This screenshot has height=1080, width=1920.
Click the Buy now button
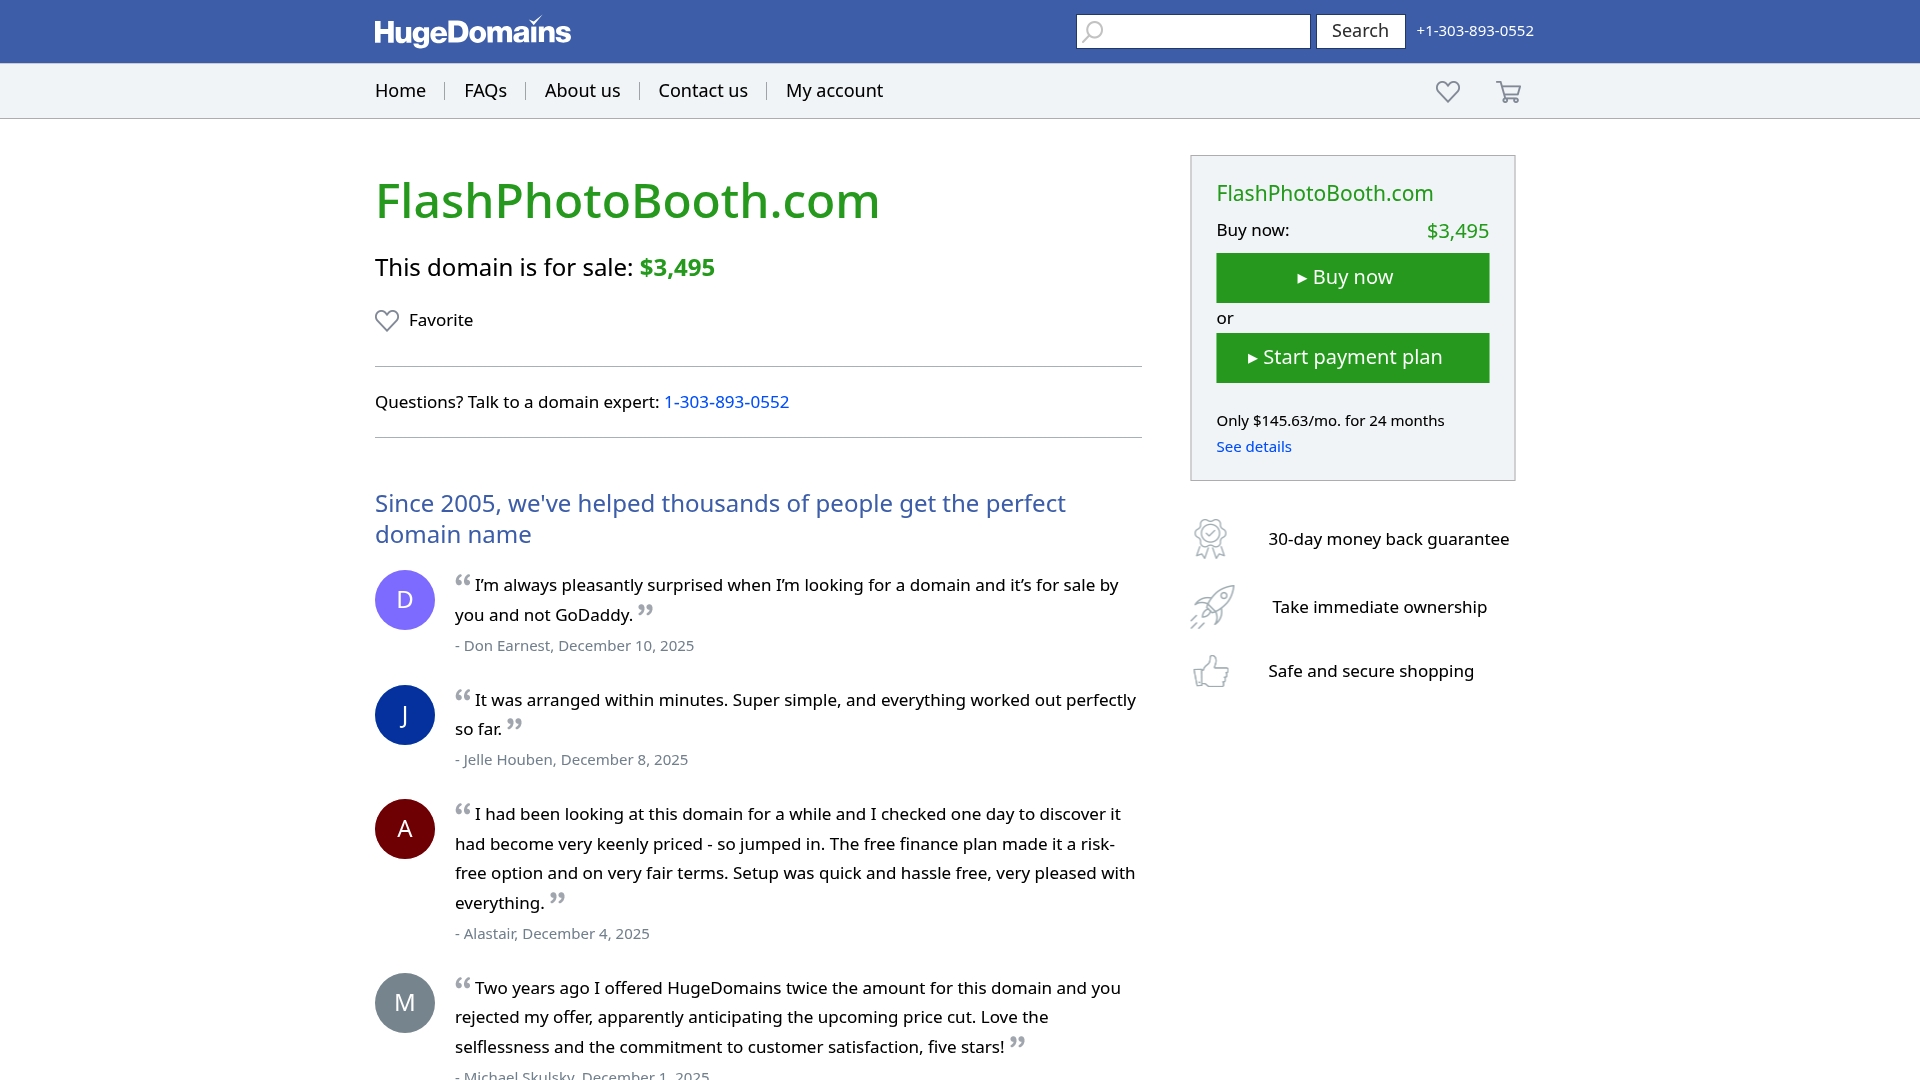1352,277
